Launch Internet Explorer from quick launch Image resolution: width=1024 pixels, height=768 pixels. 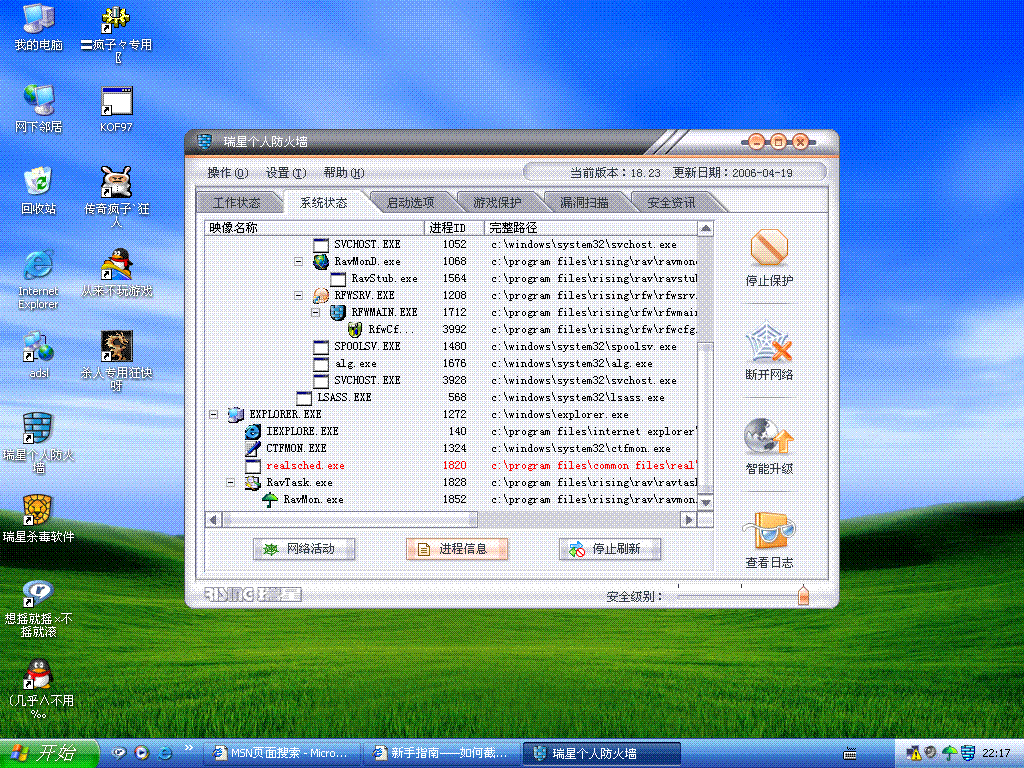(165, 753)
